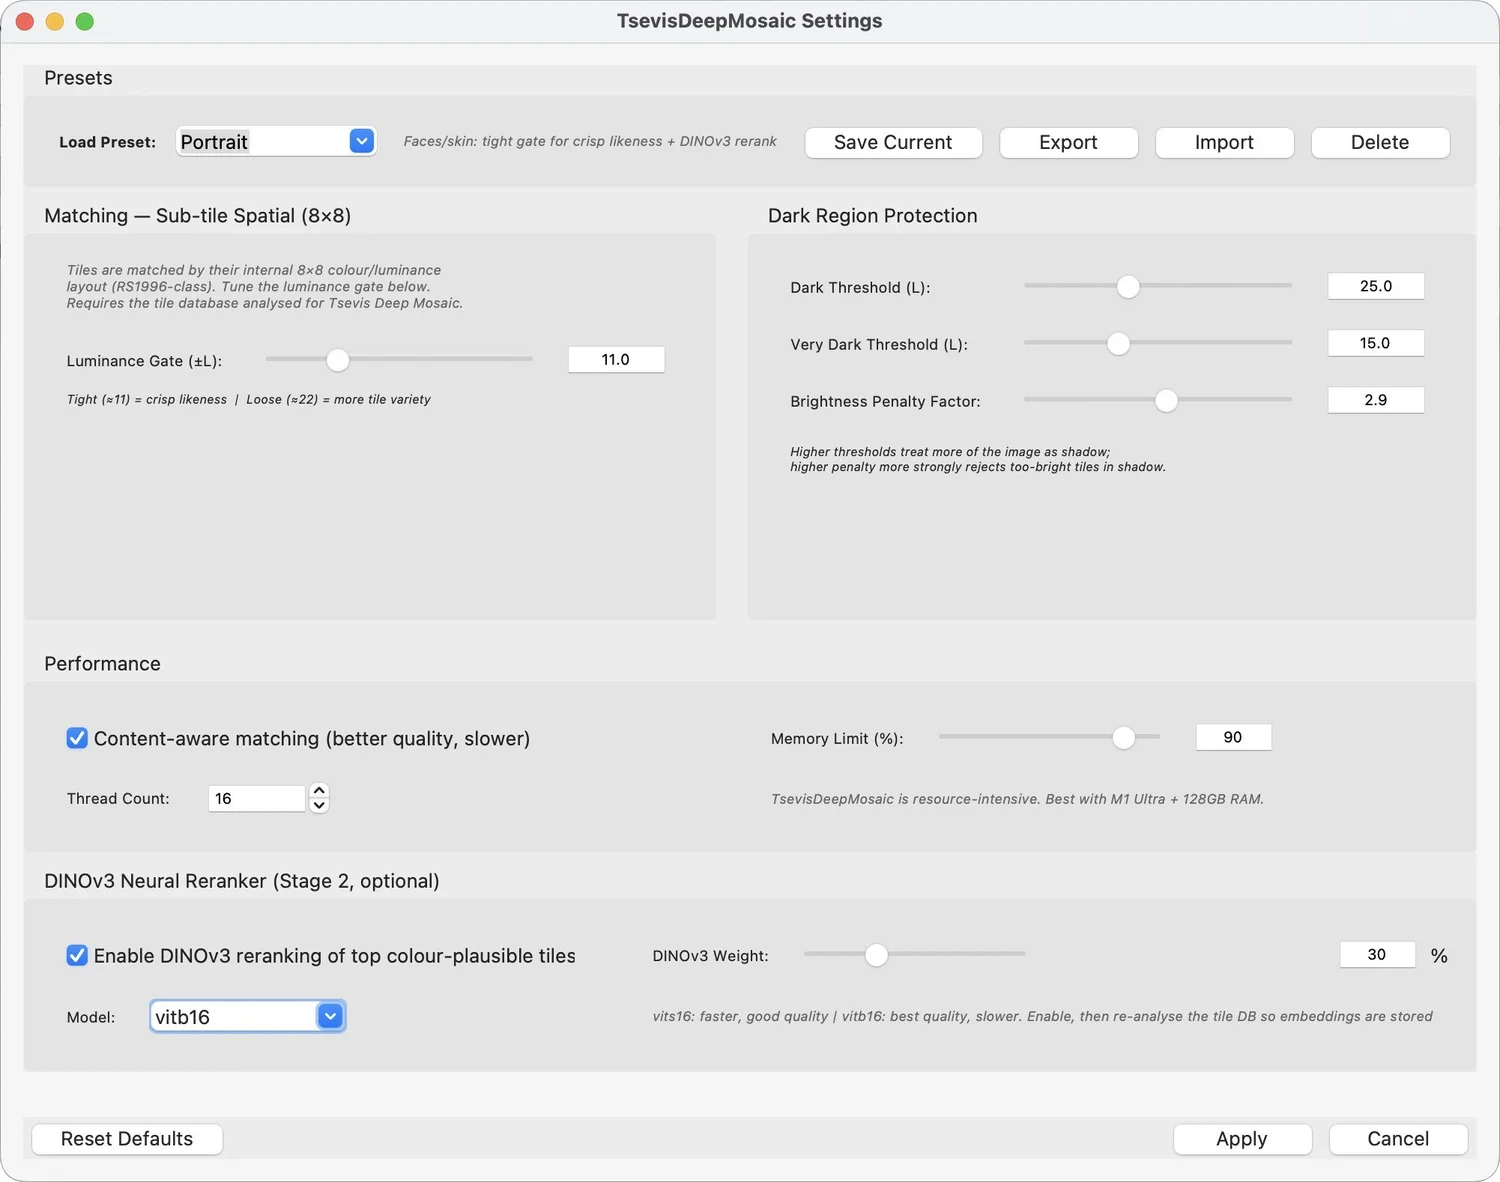
Task: Open the Load Preset dropdown showing Portrait
Action: 275,141
